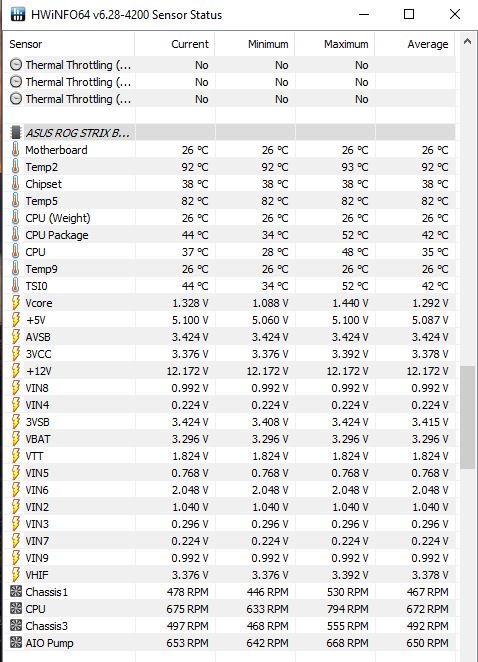Select the CPU fan RPM icon
Screen dimensions: 478x662
(x=16, y=609)
